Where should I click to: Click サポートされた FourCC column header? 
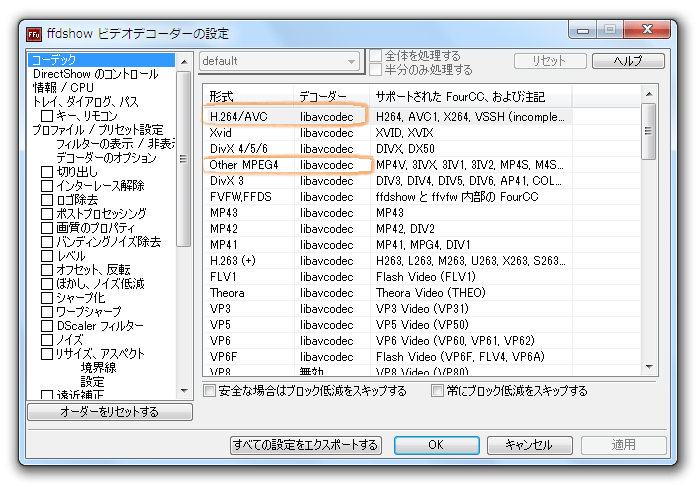471,96
